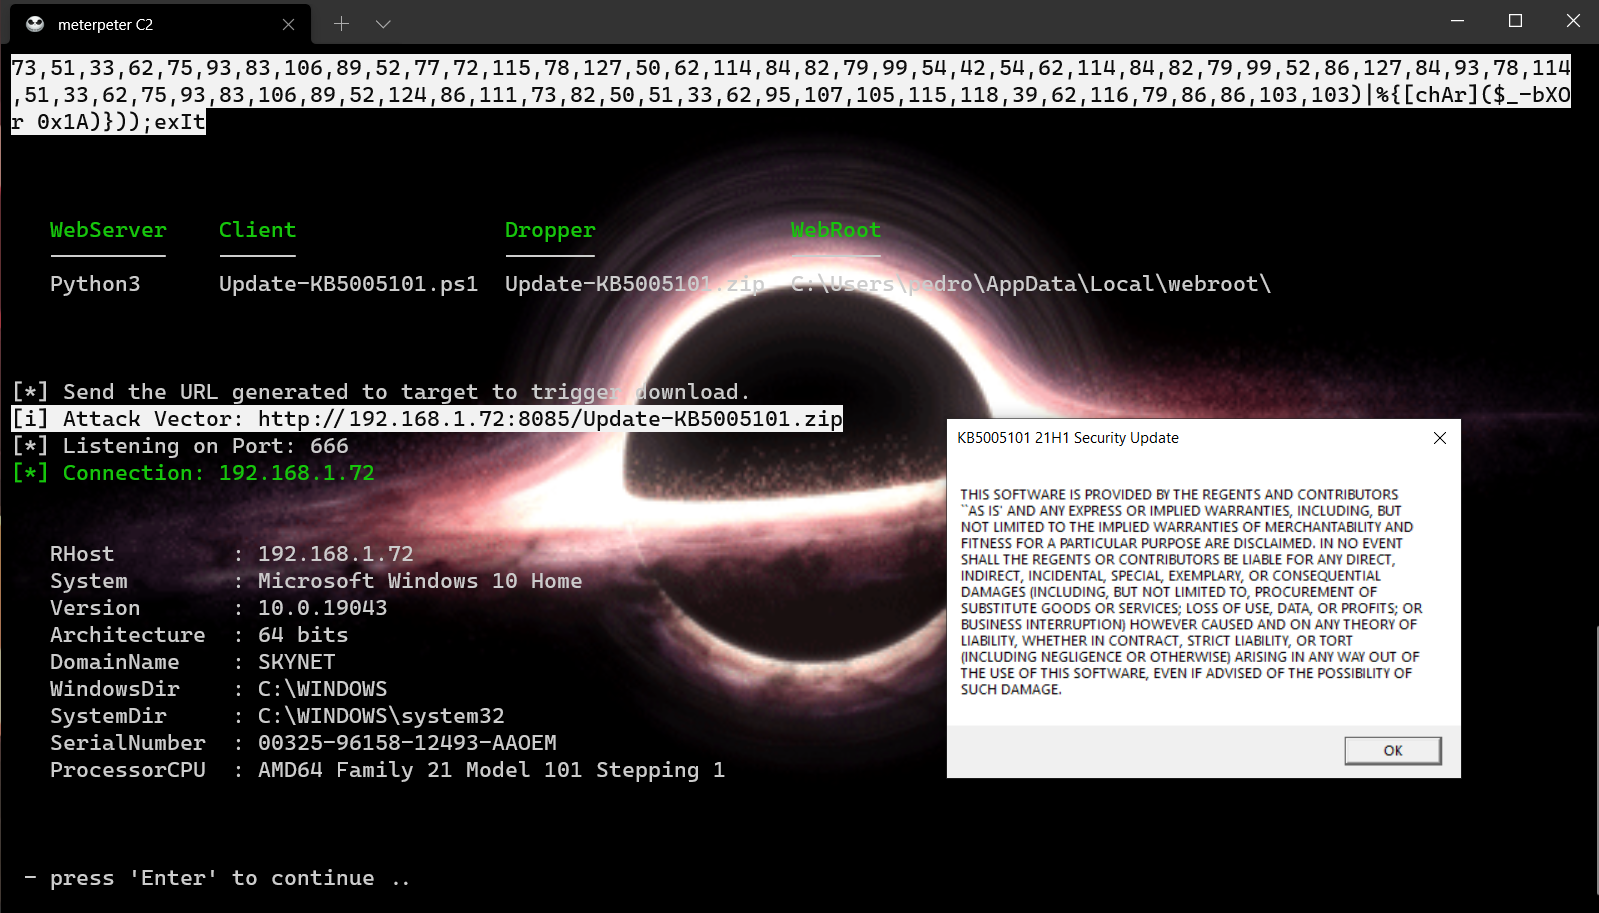This screenshot has width=1599, height=913.
Task: Click Update-KB5005101.ps1 client filename
Action: tap(348, 284)
